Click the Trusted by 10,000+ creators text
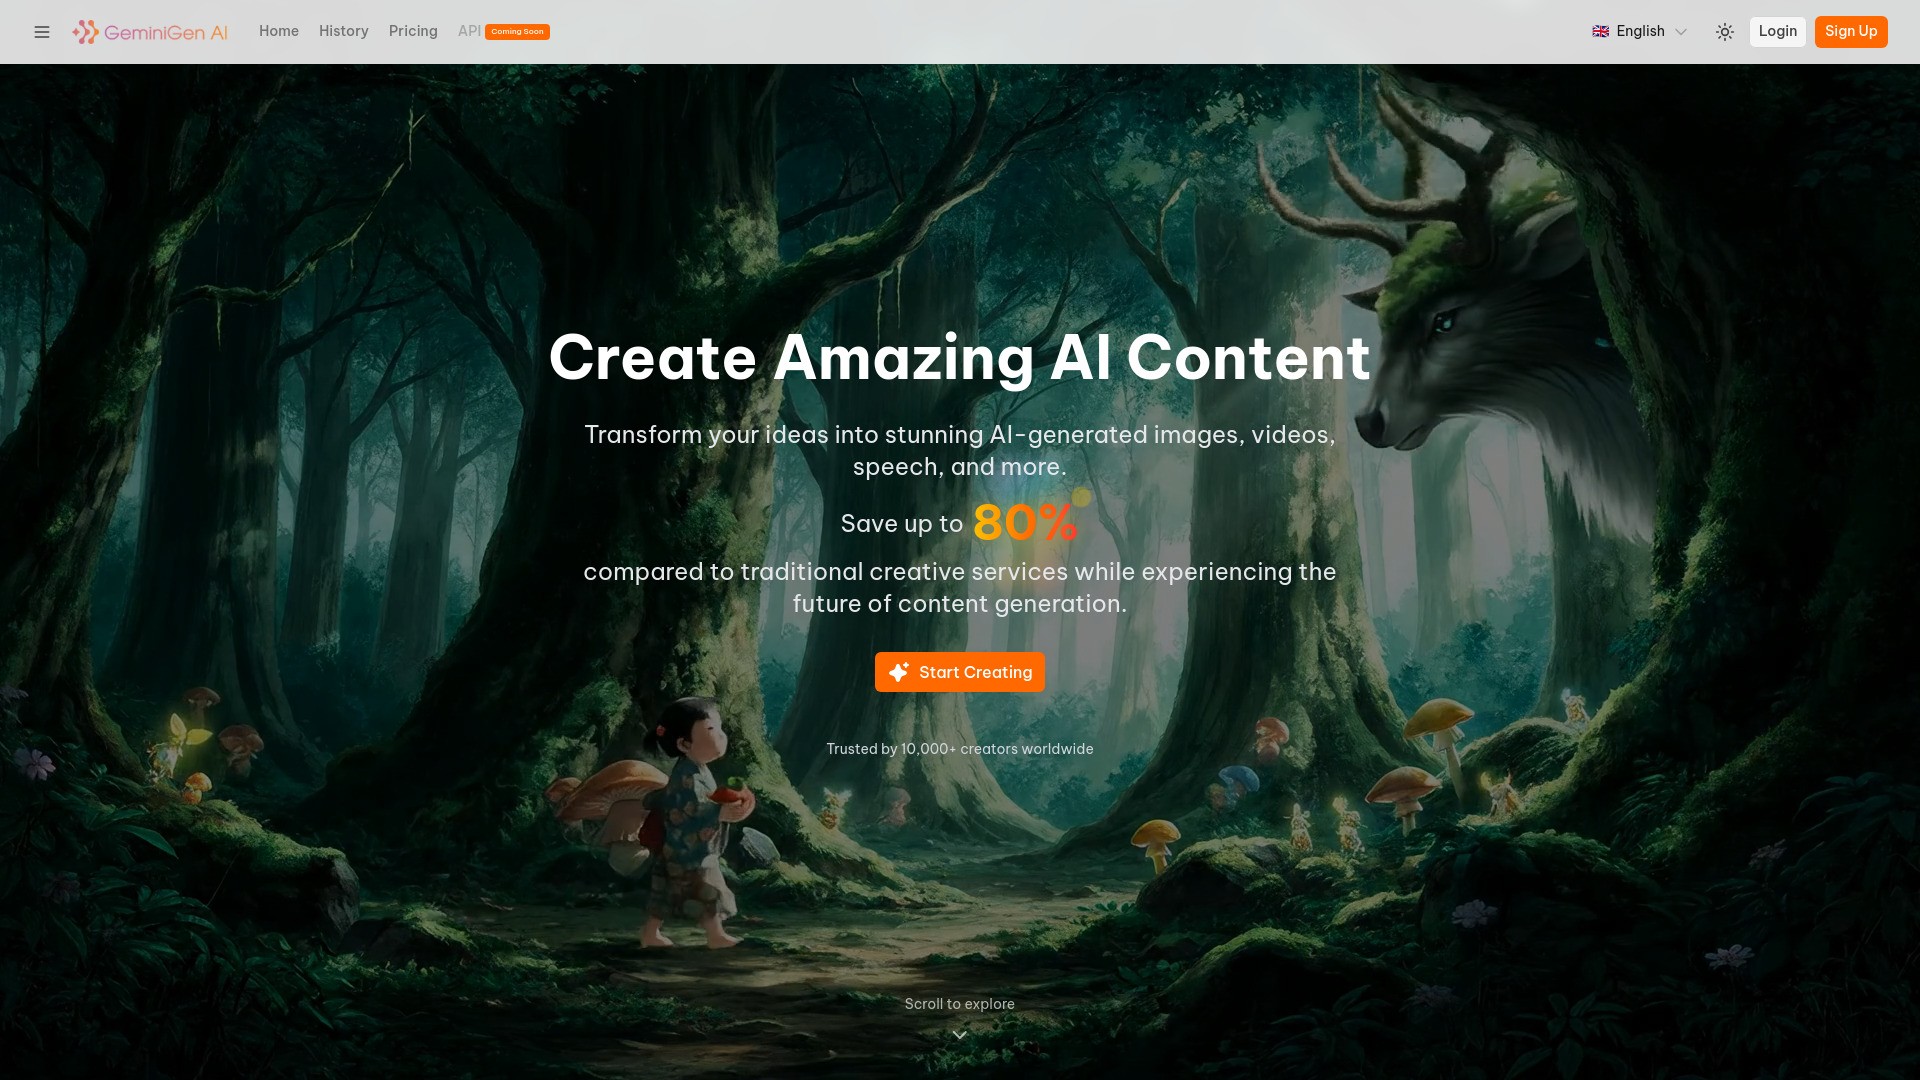The width and height of the screenshot is (1920, 1080). [959, 749]
